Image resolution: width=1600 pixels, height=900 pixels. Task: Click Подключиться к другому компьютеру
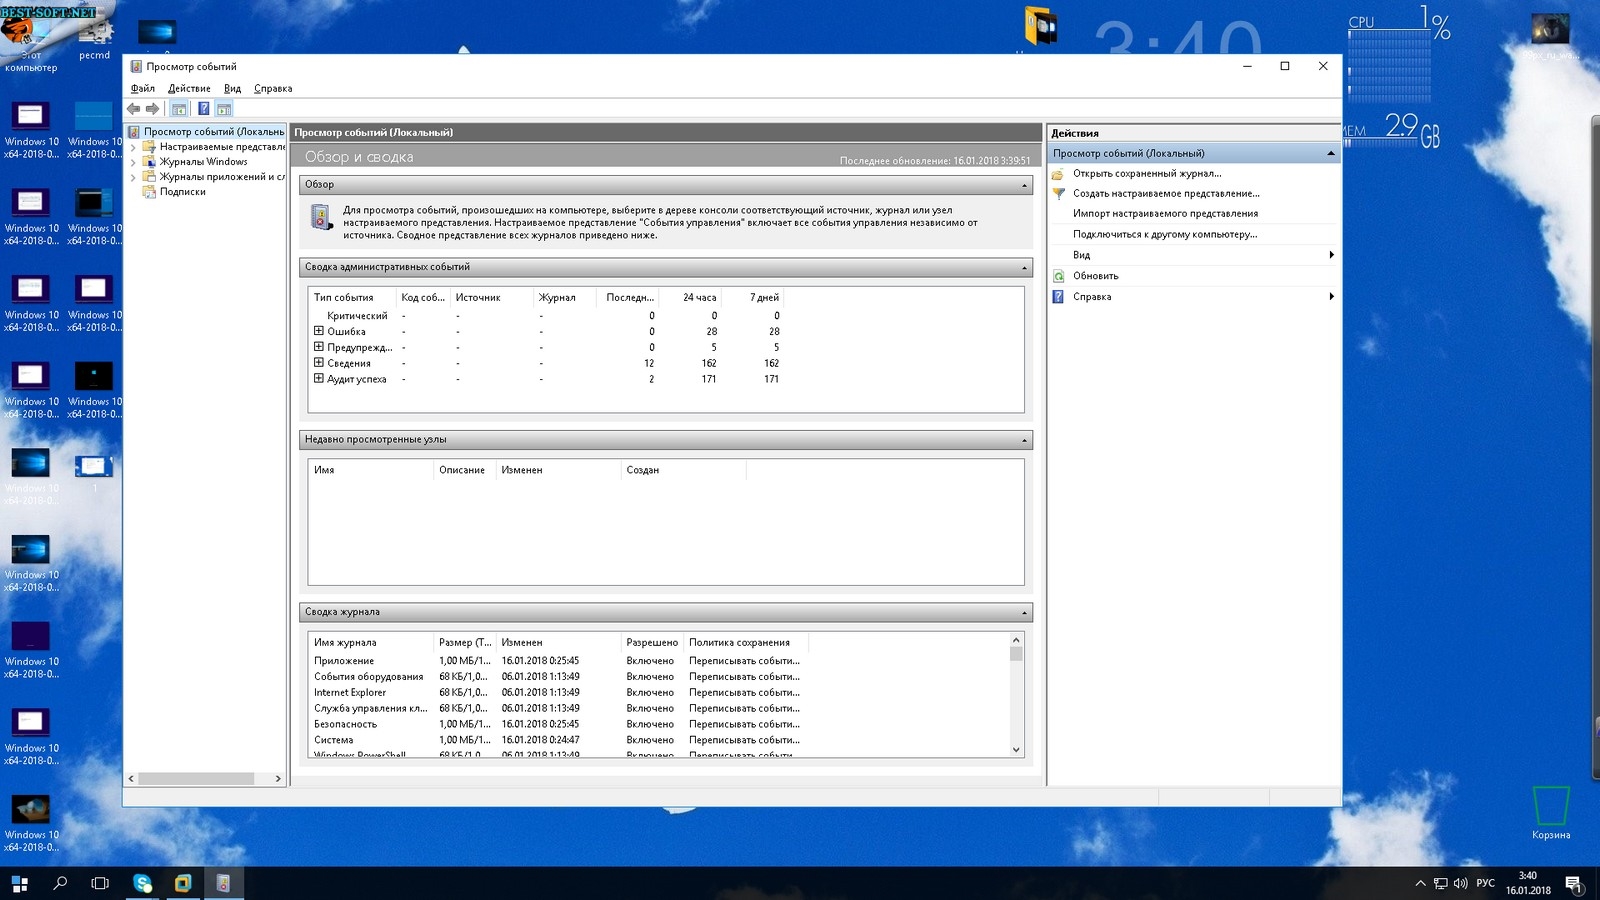pyautogui.click(x=1164, y=234)
